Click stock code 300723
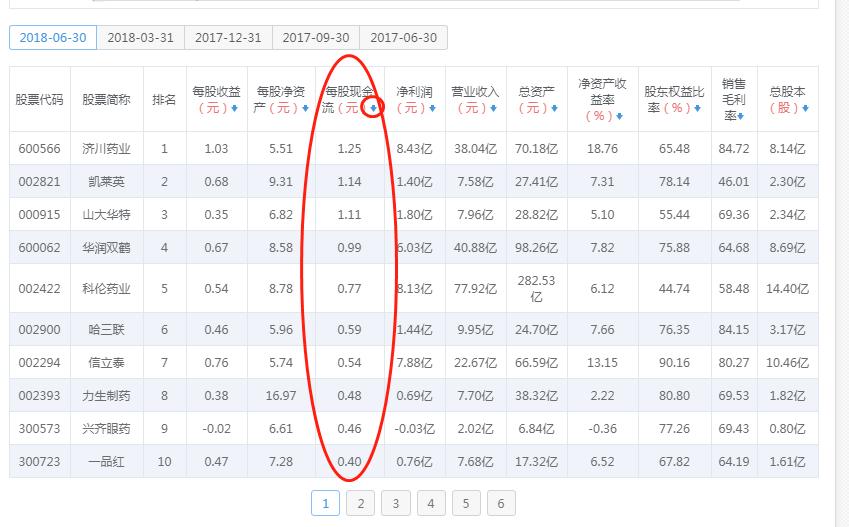Image resolution: width=849 pixels, height=527 pixels. [x=40, y=461]
